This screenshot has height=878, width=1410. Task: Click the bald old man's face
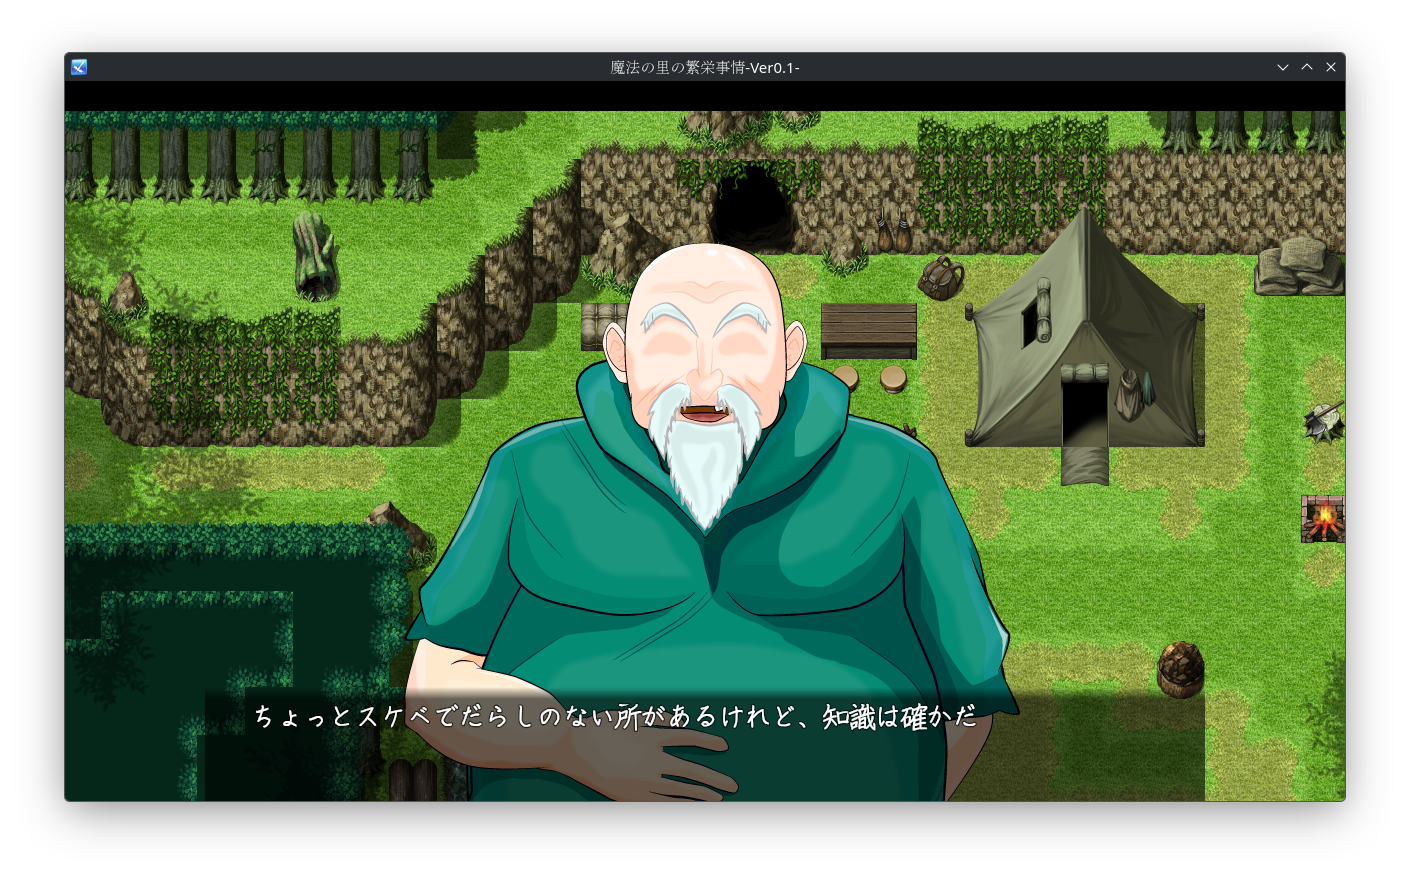click(705, 345)
